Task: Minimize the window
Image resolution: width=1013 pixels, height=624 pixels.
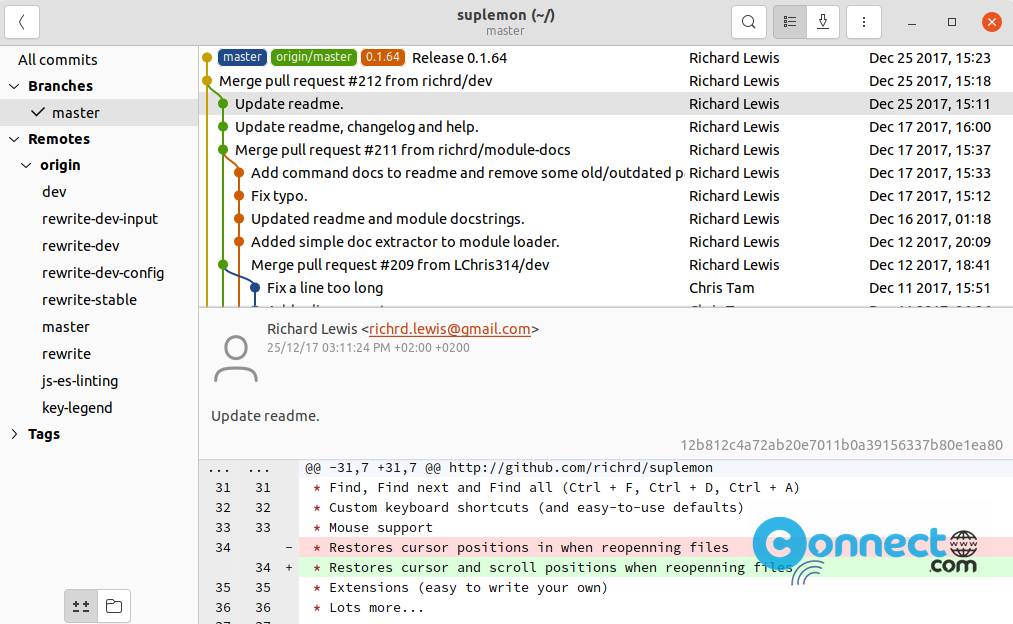Action: [912, 23]
